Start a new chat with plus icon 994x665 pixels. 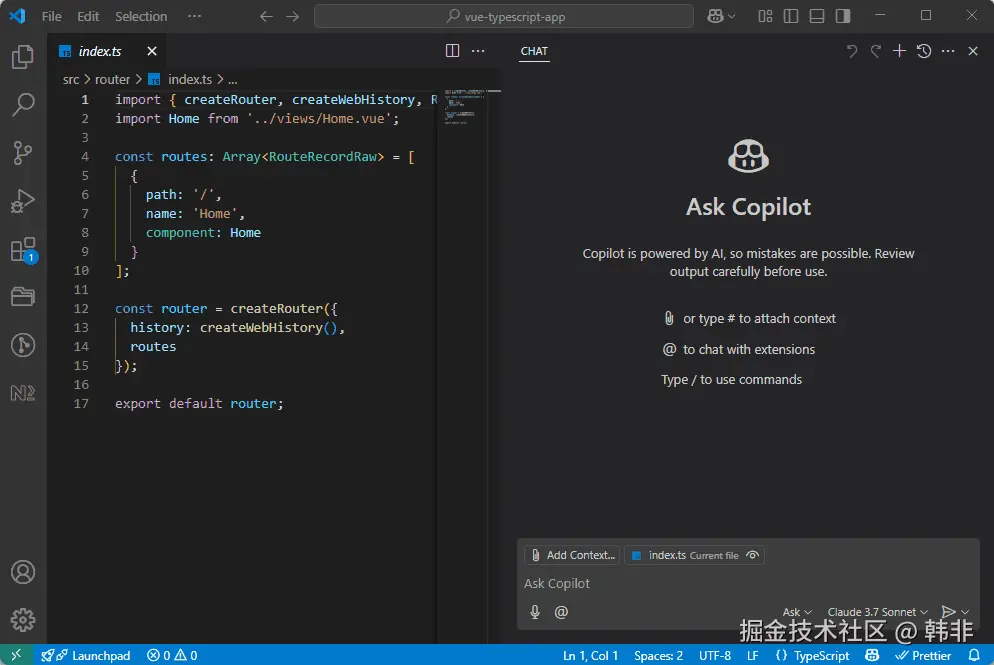click(x=899, y=51)
